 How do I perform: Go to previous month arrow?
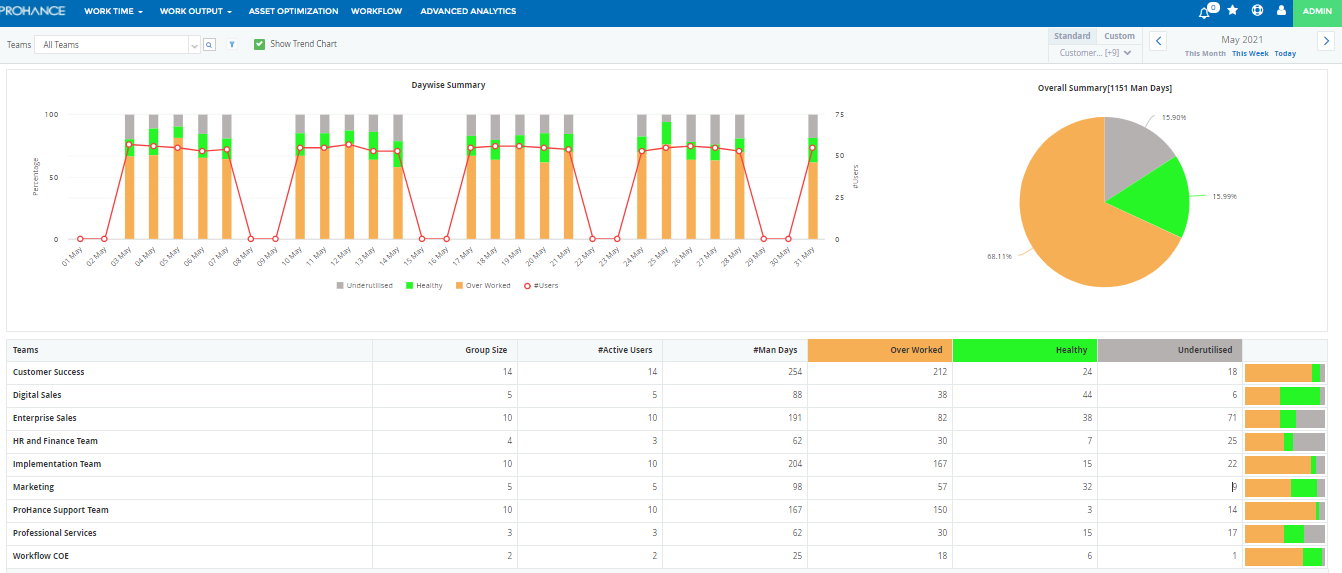1158,41
